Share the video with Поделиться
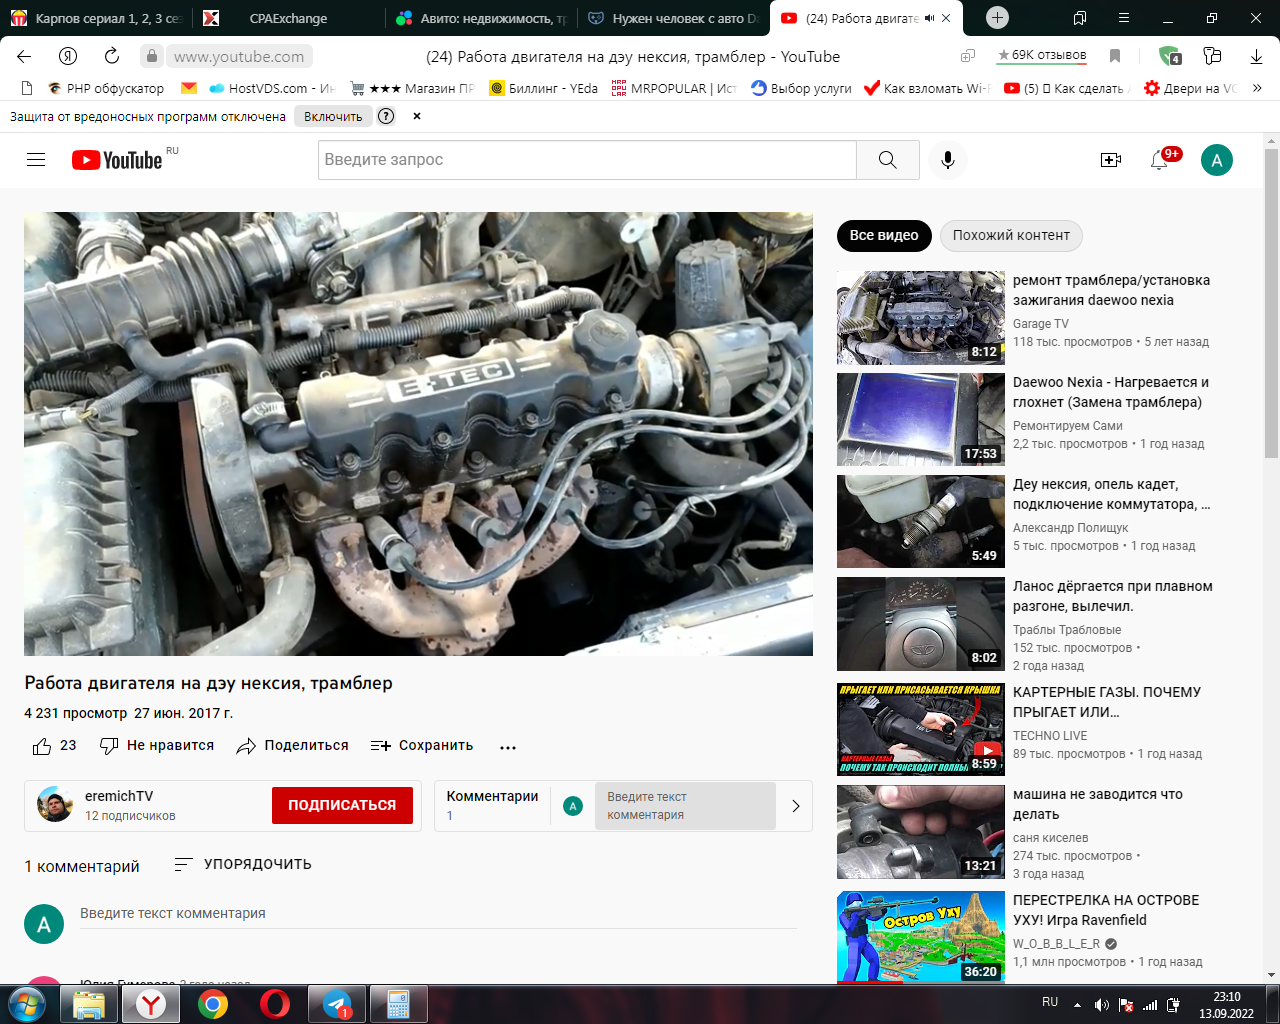The image size is (1280, 1024). click(x=293, y=746)
